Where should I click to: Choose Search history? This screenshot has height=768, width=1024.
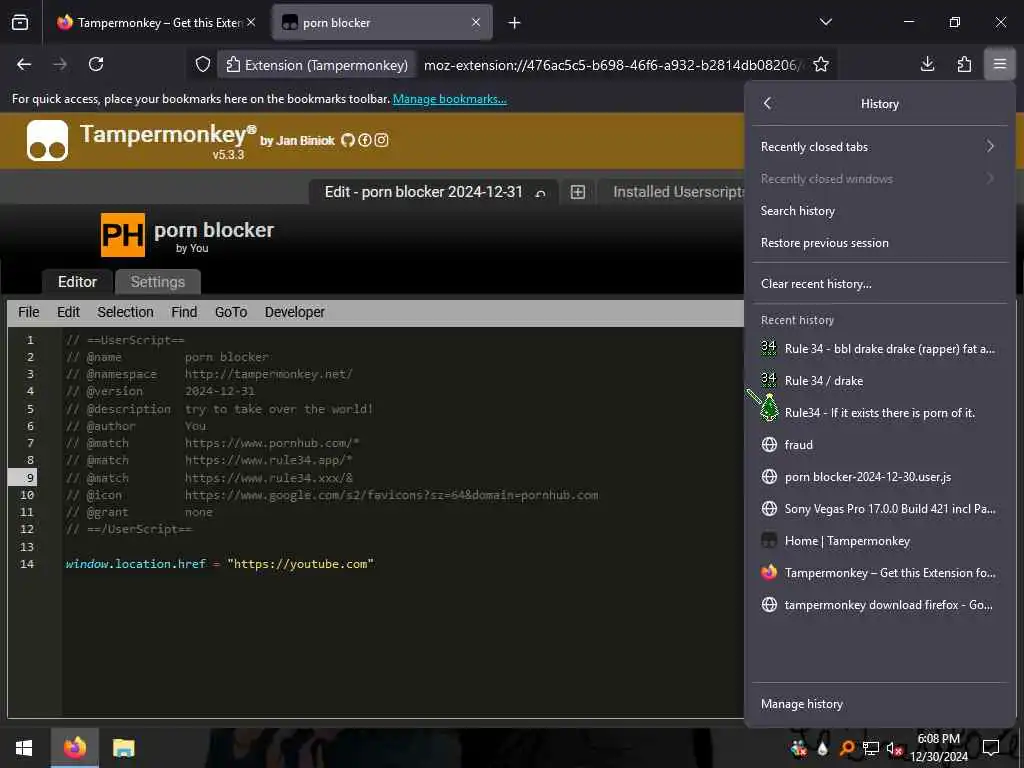click(x=880, y=211)
